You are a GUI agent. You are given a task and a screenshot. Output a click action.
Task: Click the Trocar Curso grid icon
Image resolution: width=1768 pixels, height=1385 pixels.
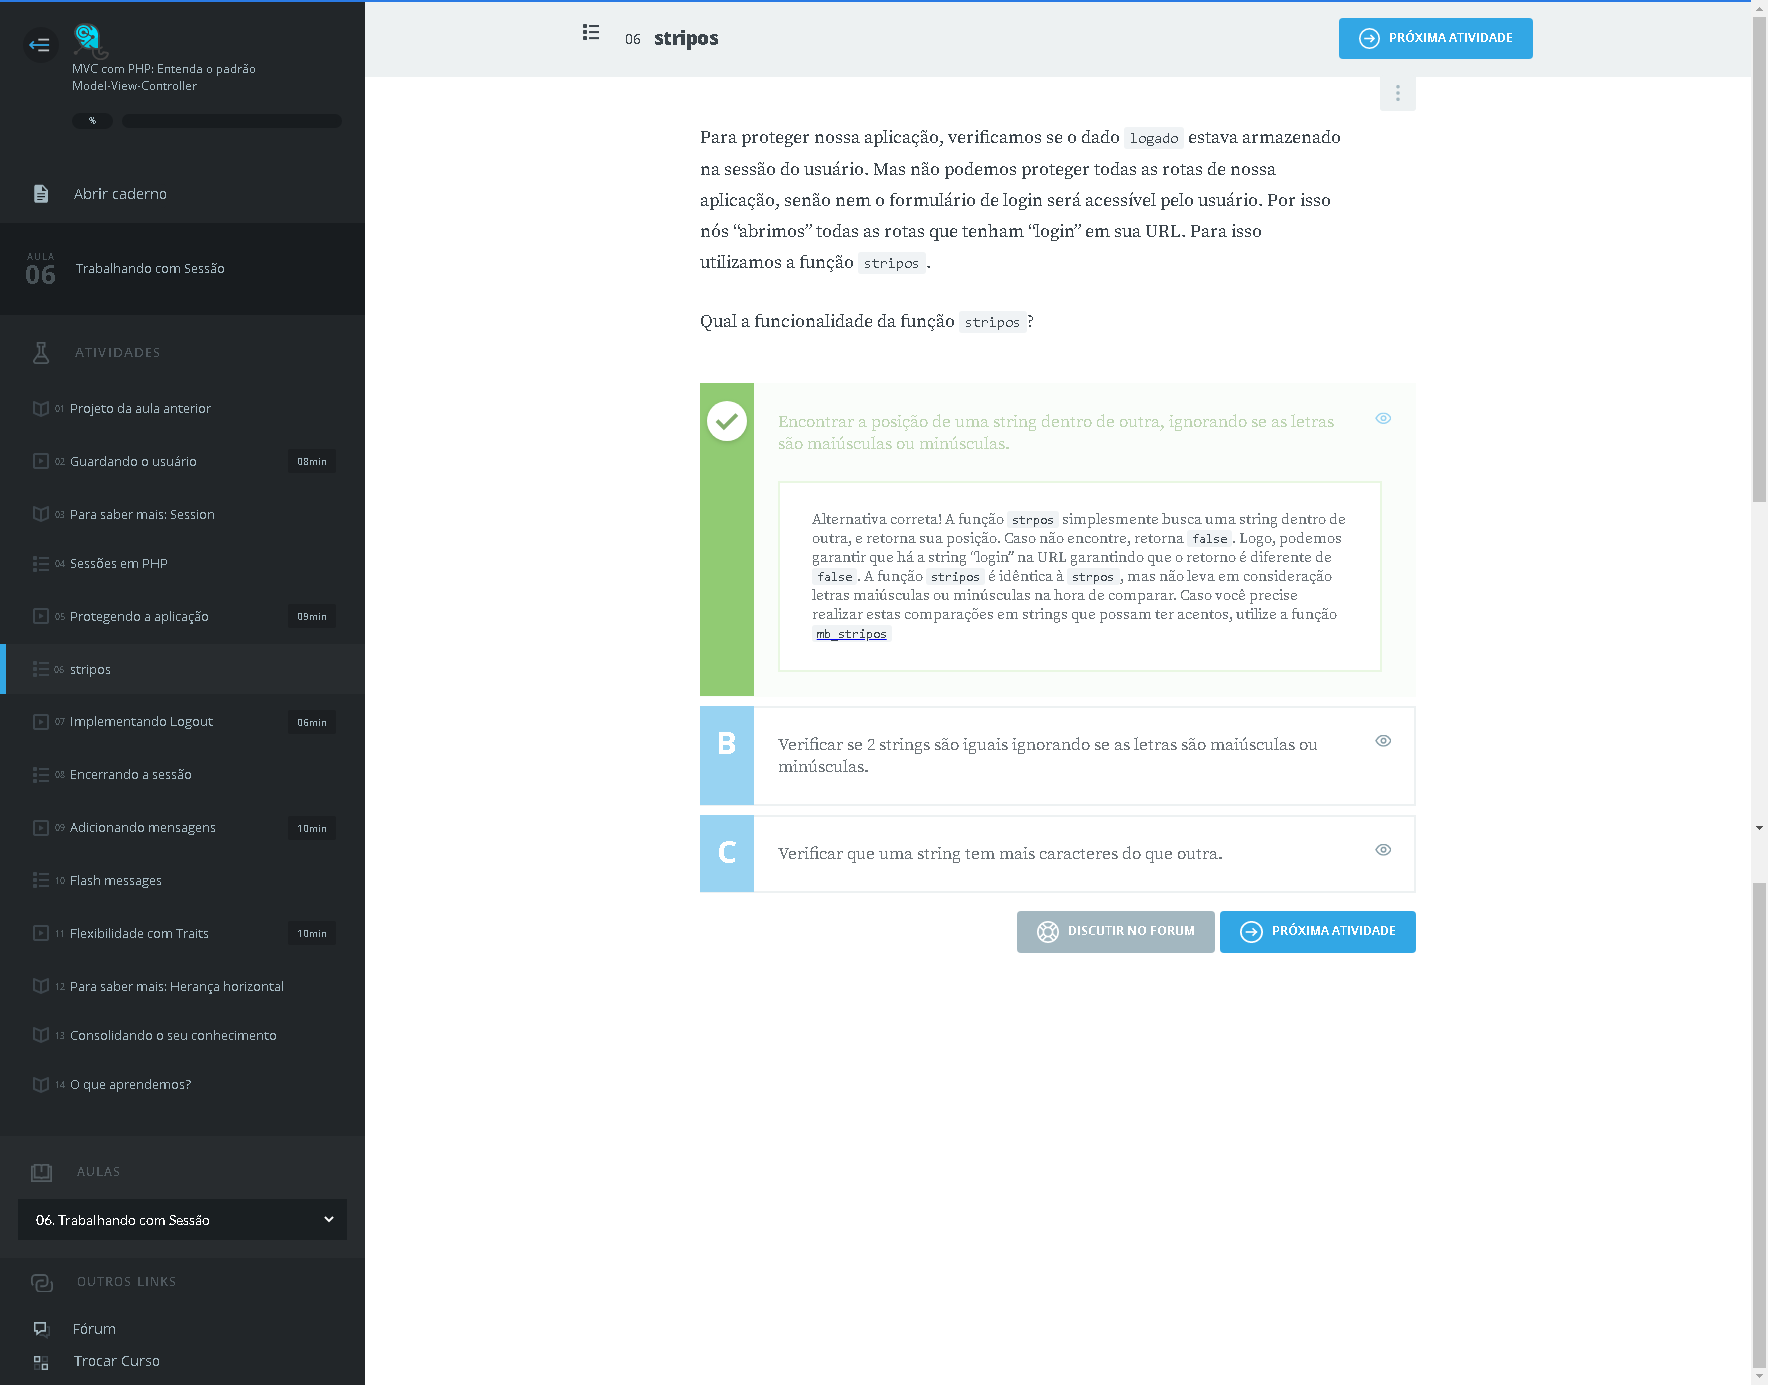click(x=41, y=1362)
